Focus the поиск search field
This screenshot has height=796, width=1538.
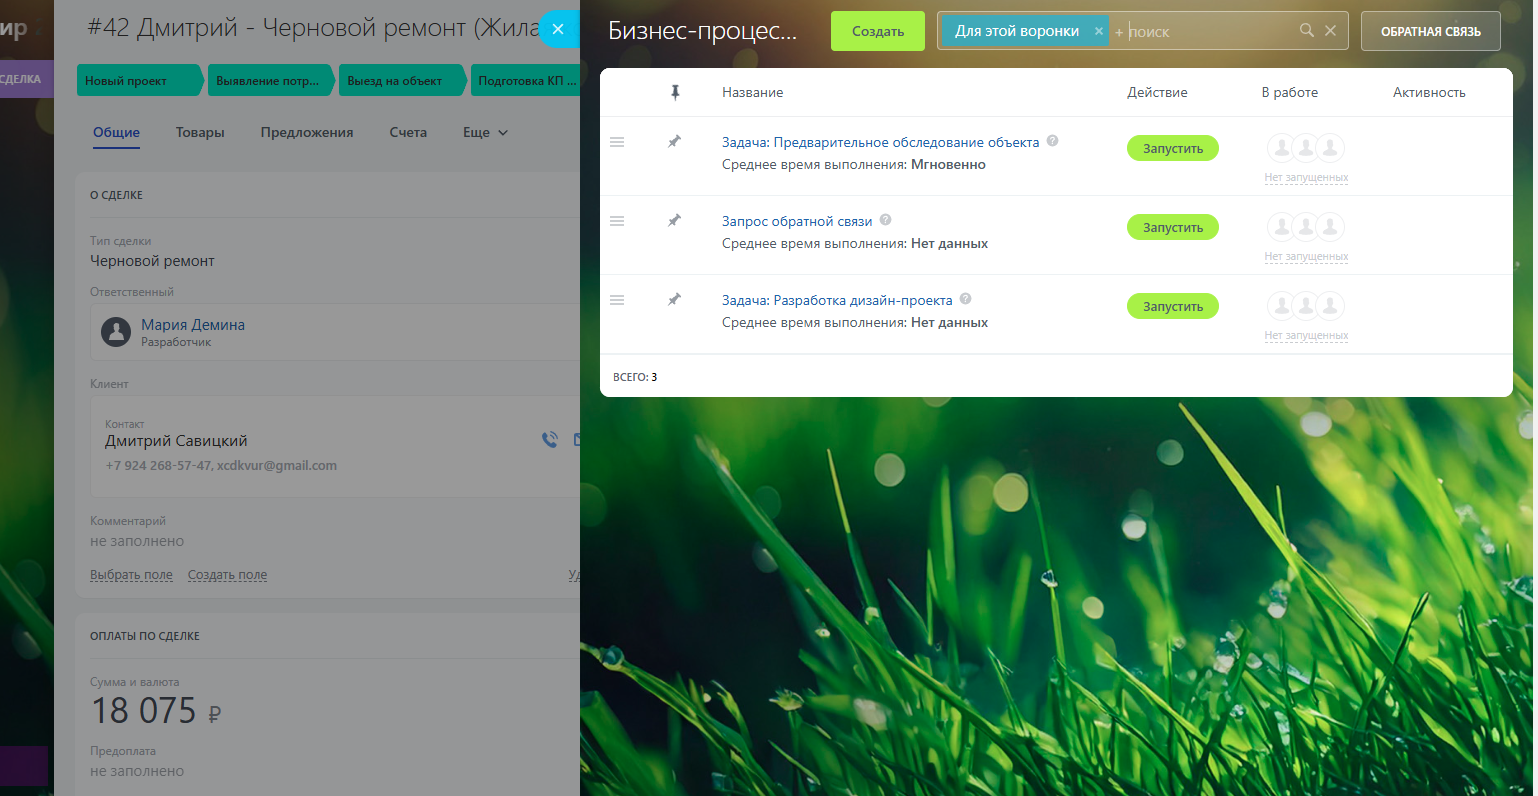coord(1210,32)
